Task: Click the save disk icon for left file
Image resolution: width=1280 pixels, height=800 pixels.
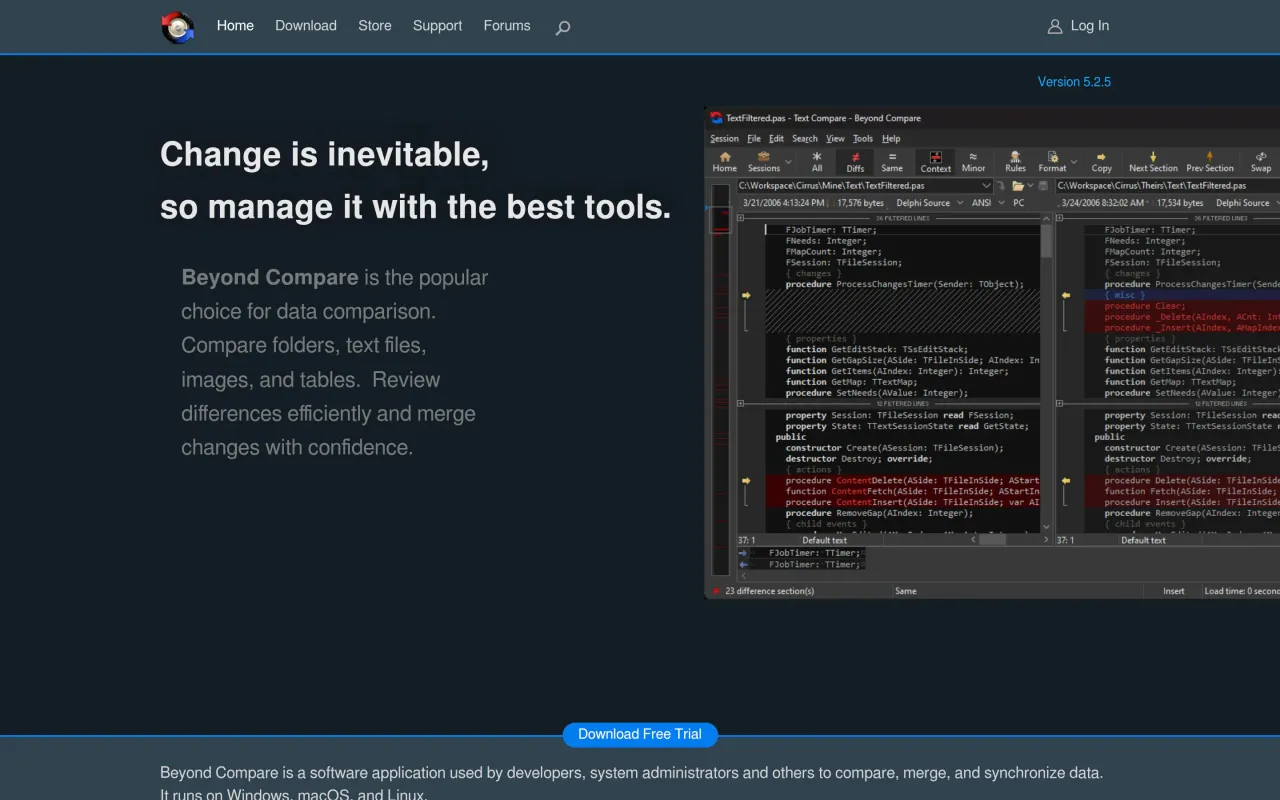Action: [x=1043, y=186]
